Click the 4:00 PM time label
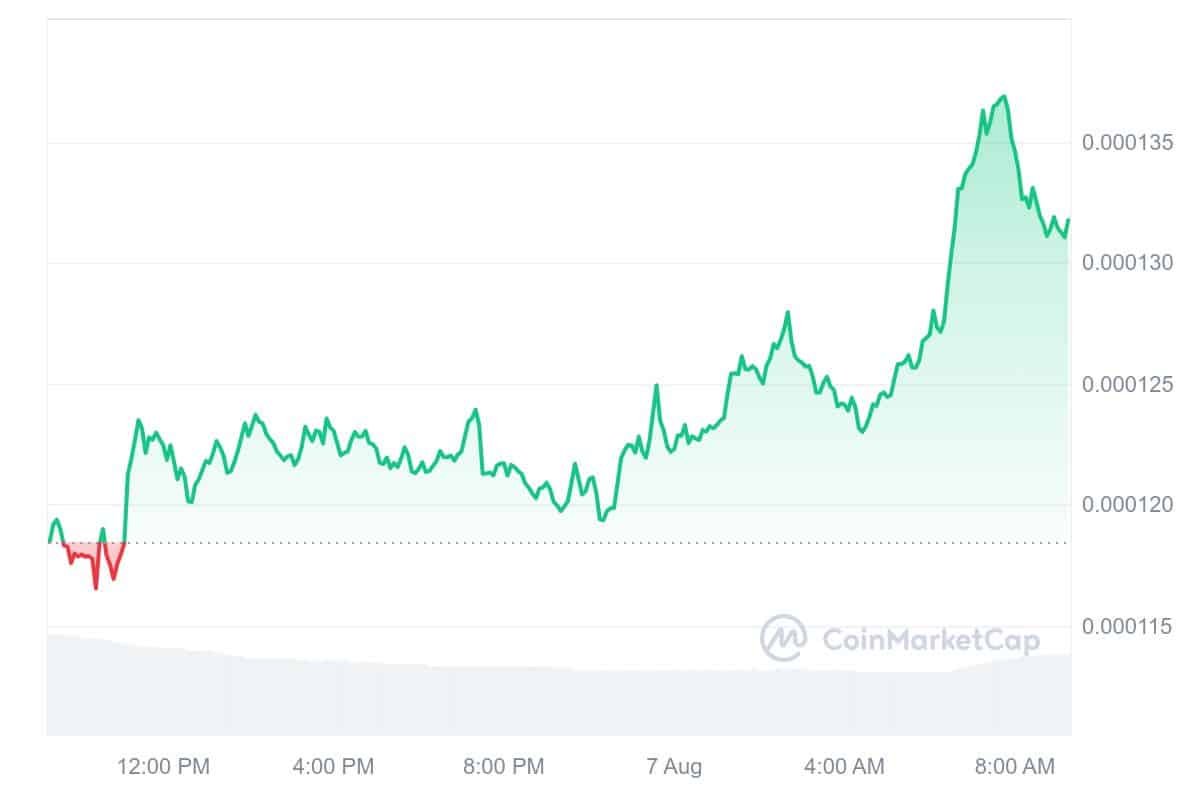Image resolution: width=1200 pixels, height=800 pixels. (334, 767)
